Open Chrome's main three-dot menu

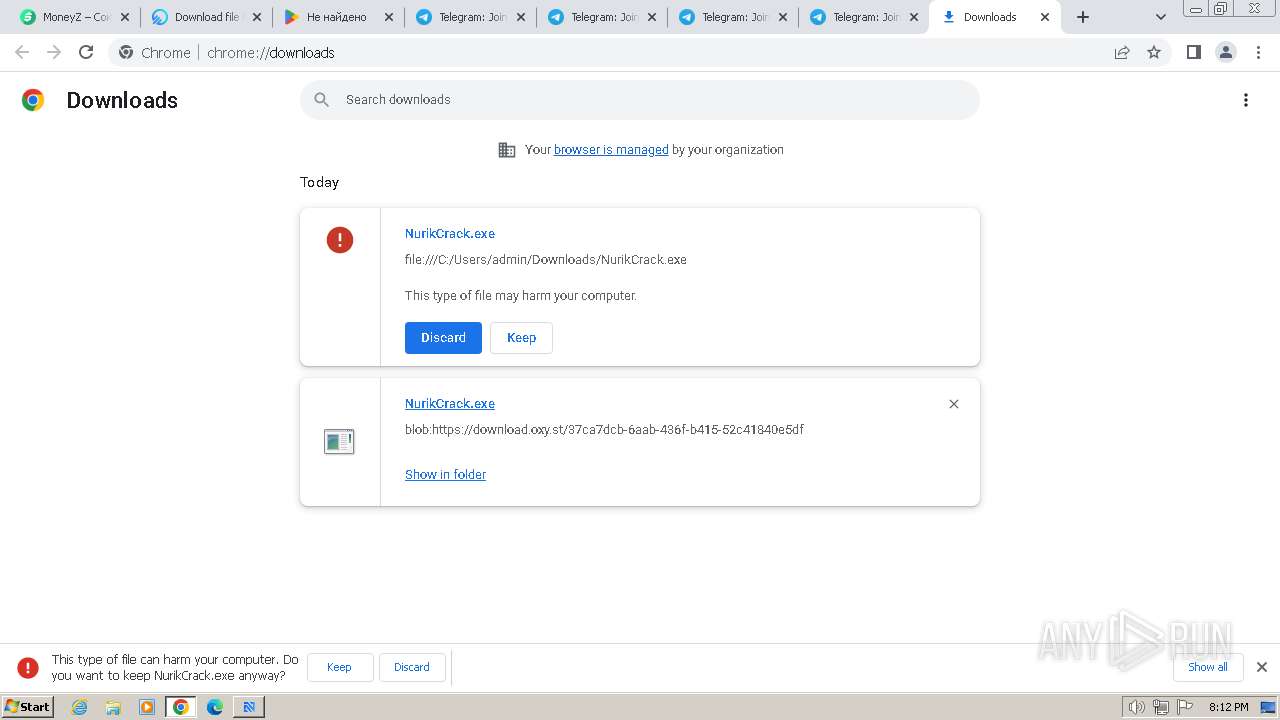(x=1259, y=52)
